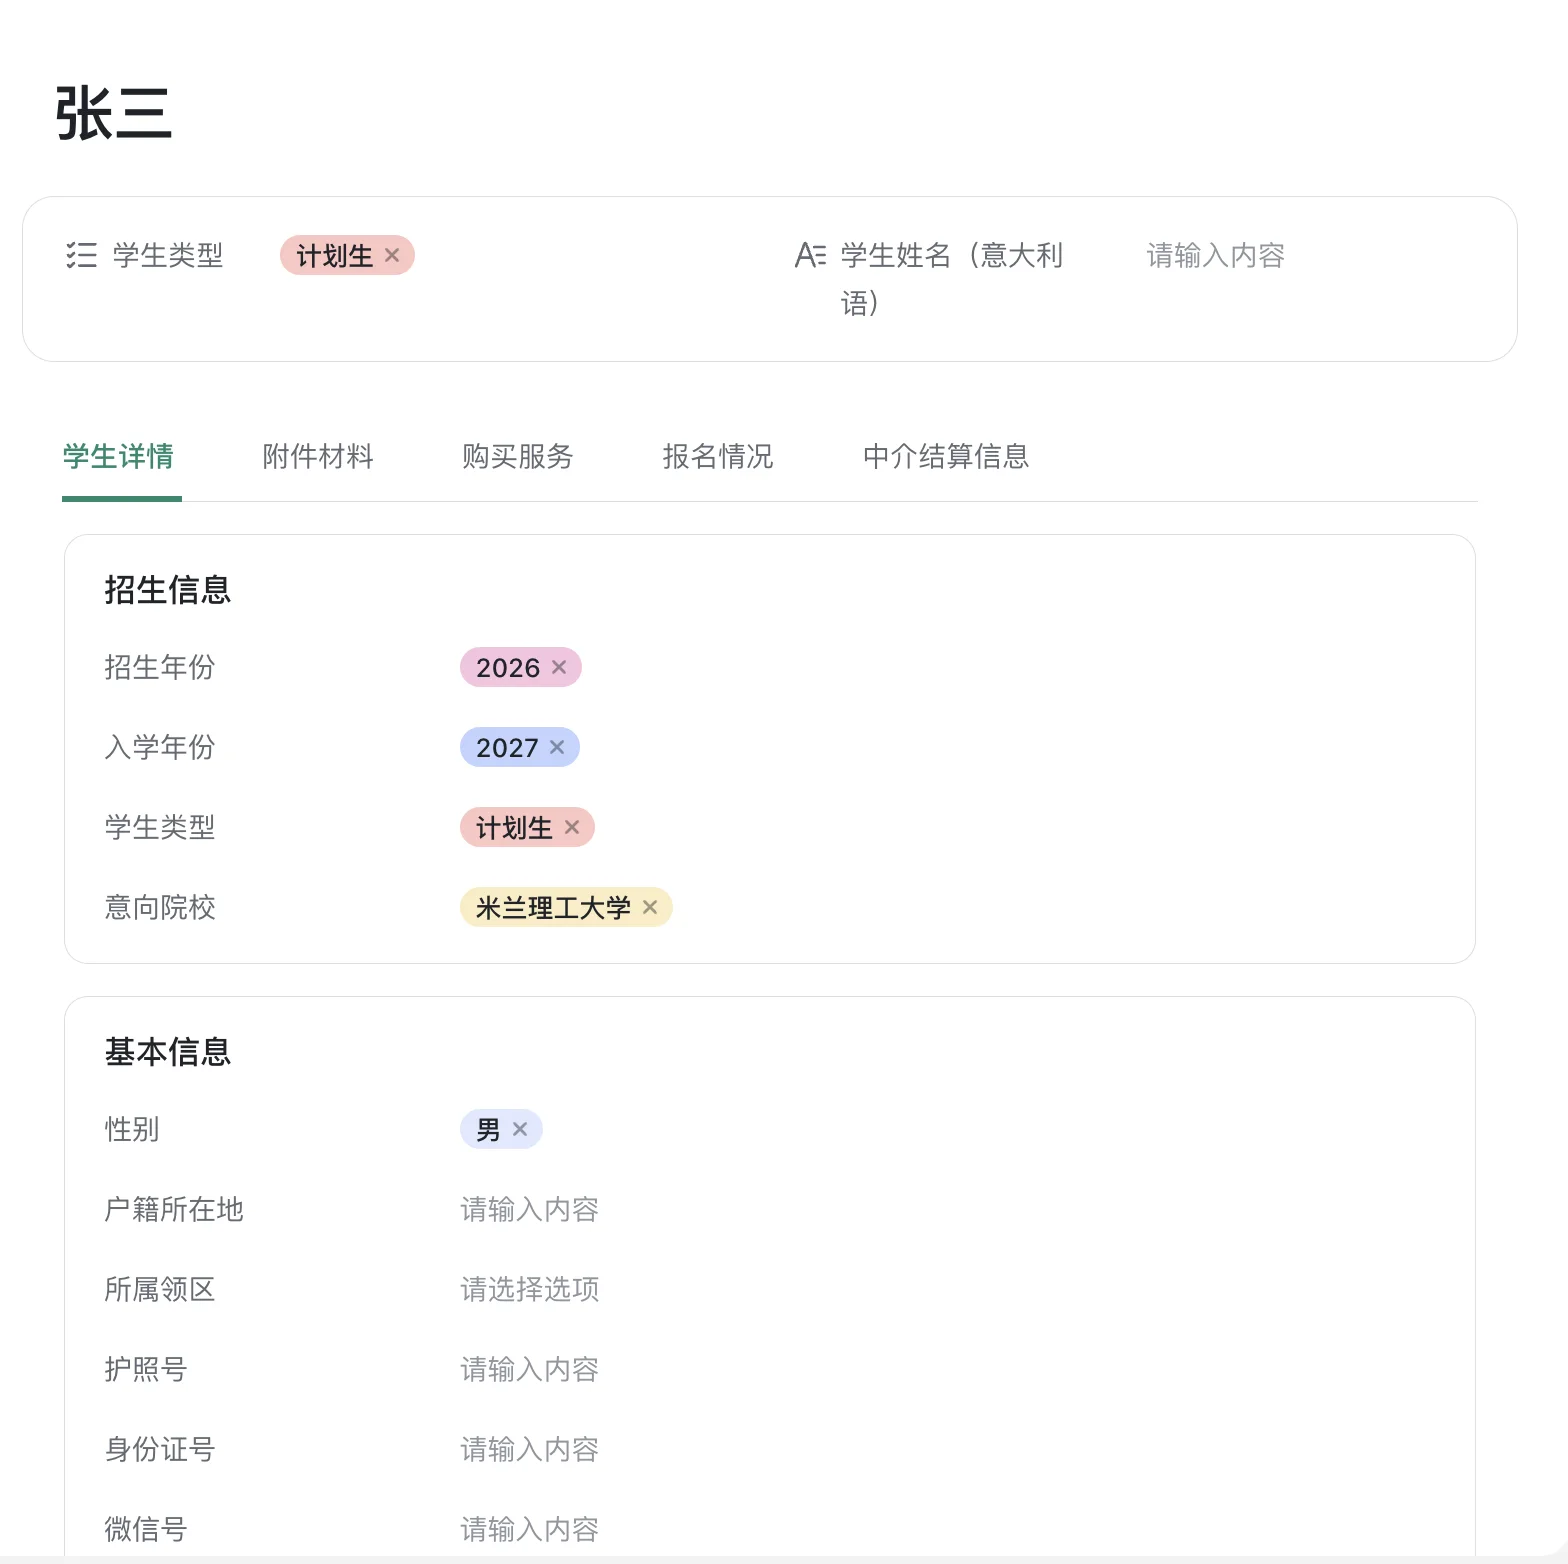Open the 中介结算信息 tab
This screenshot has height=1564, width=1568.
pyautogui.click(x=946, y=457)
